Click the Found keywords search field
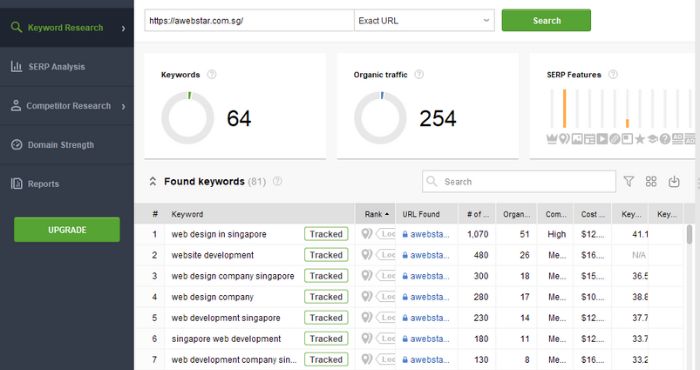The image size is (700, 370). click(x=519, y=181)
